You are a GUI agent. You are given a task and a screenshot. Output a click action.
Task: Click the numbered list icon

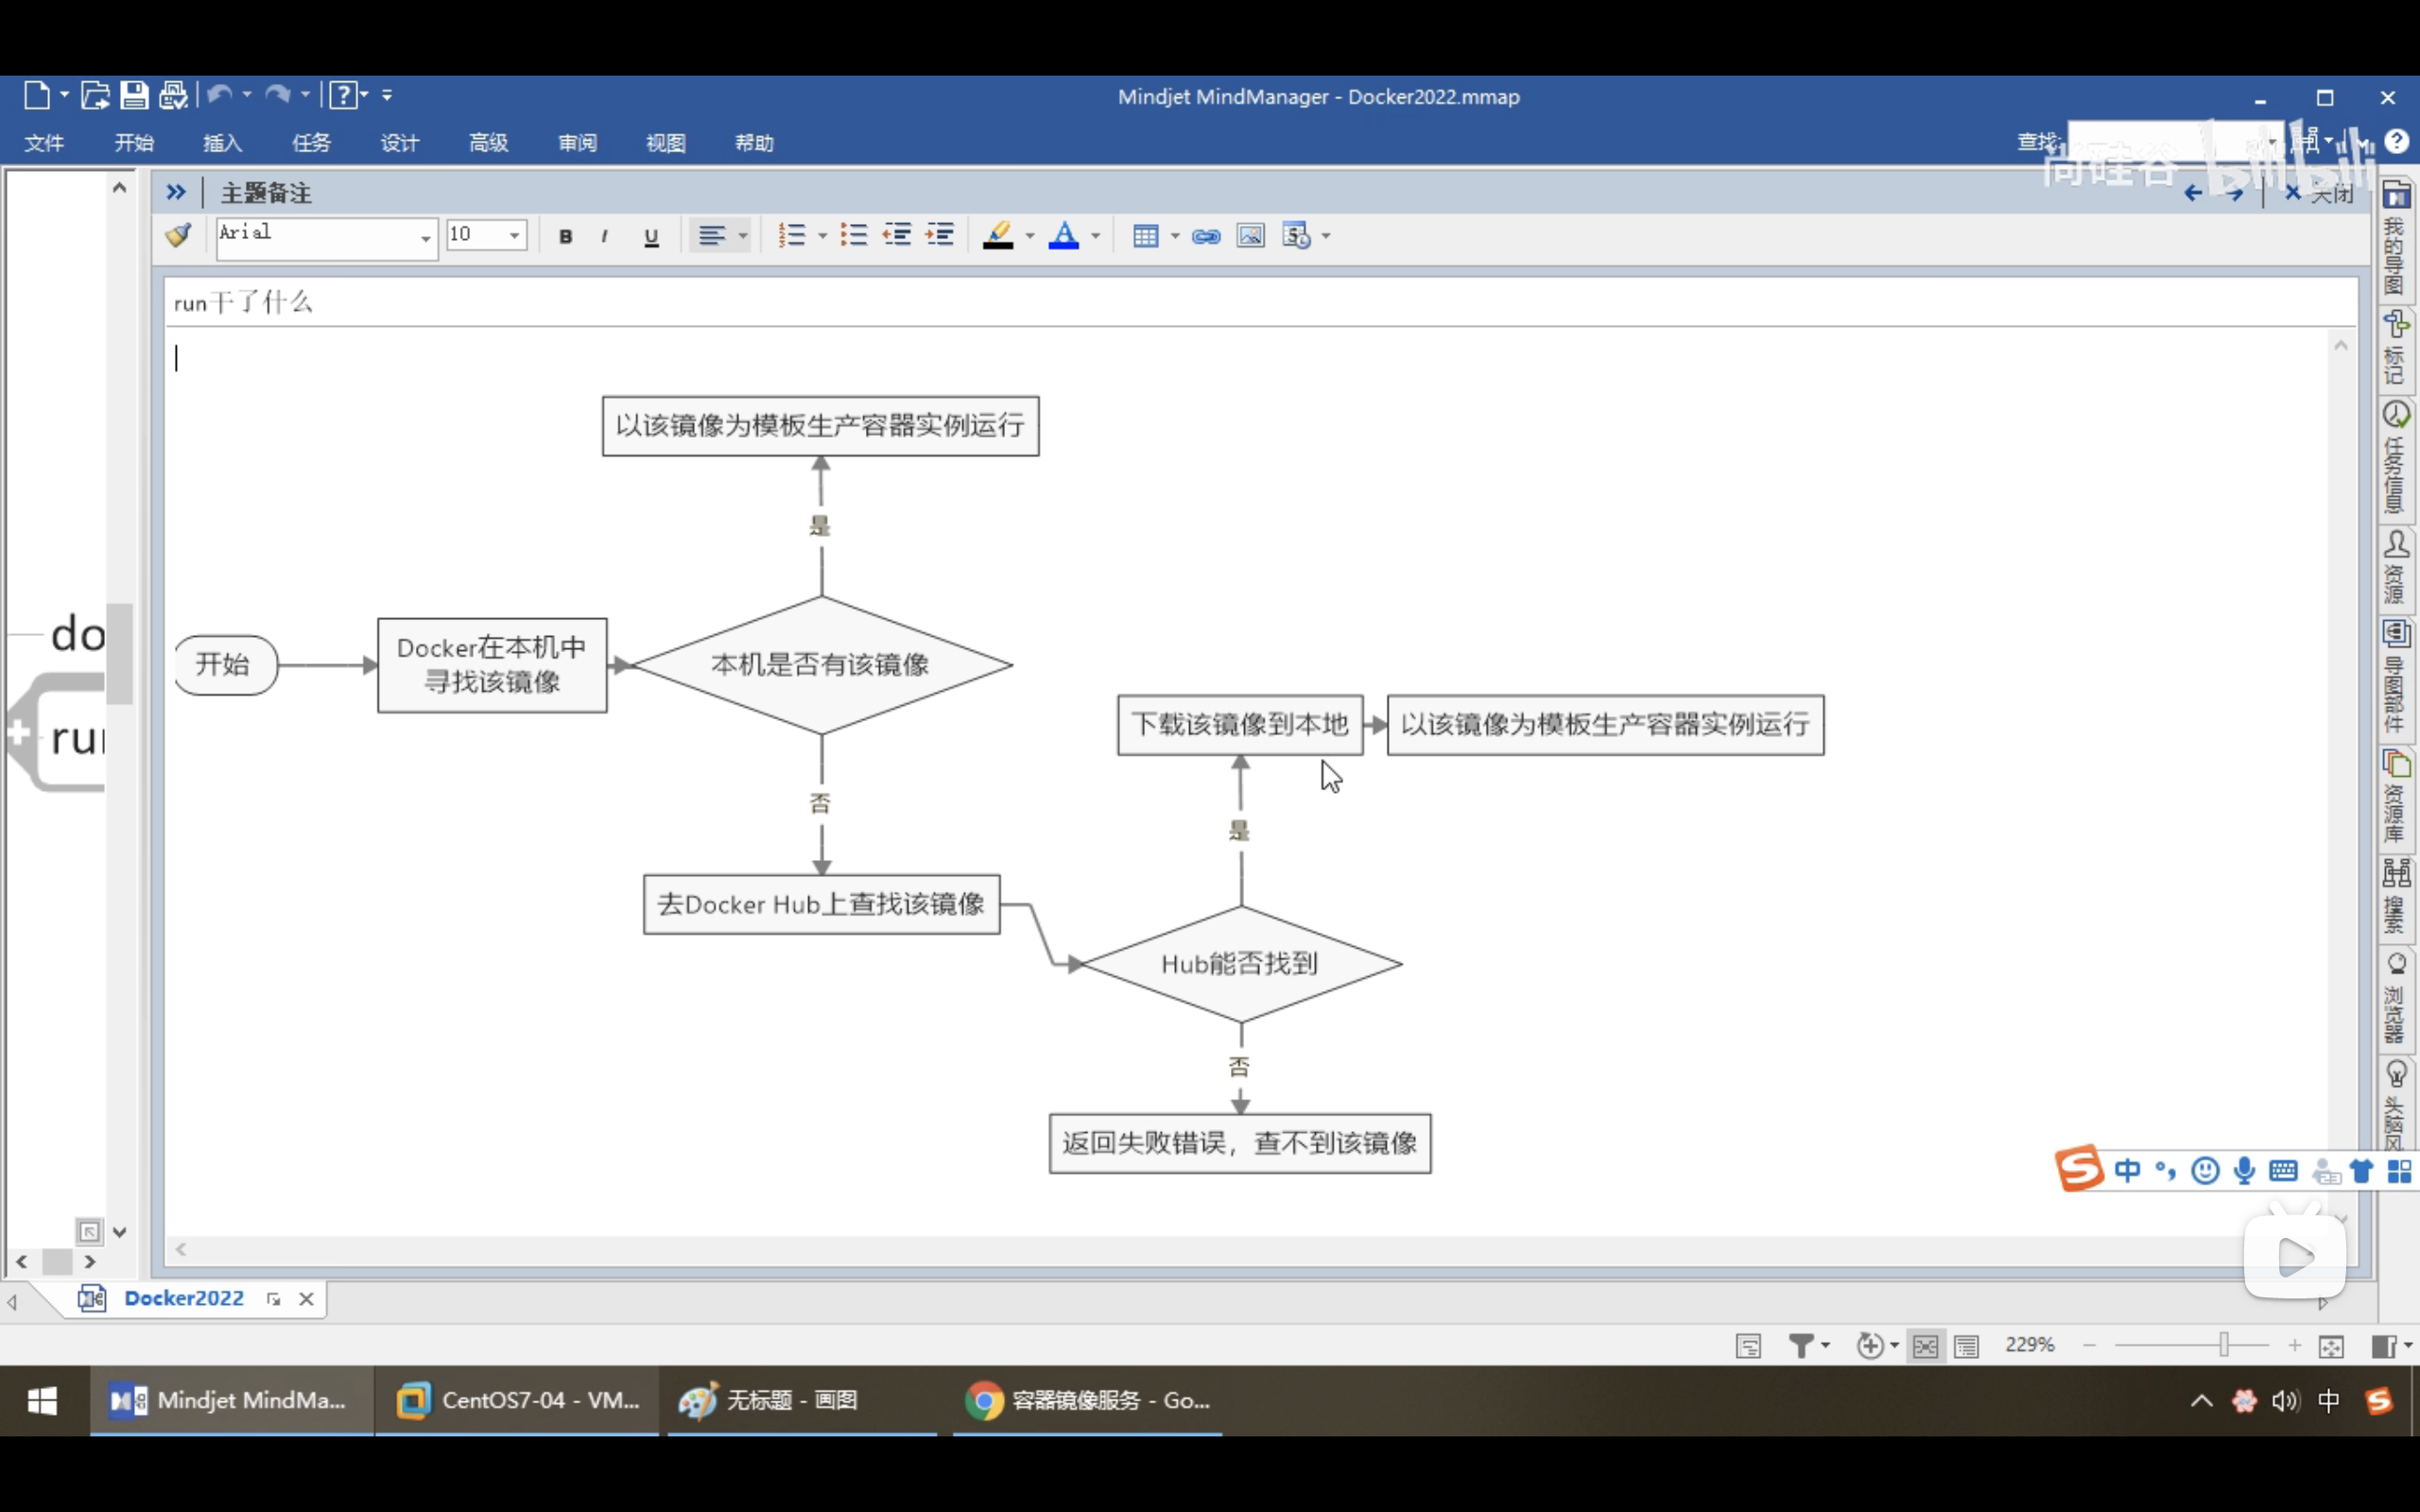click(x=792, y=236)
